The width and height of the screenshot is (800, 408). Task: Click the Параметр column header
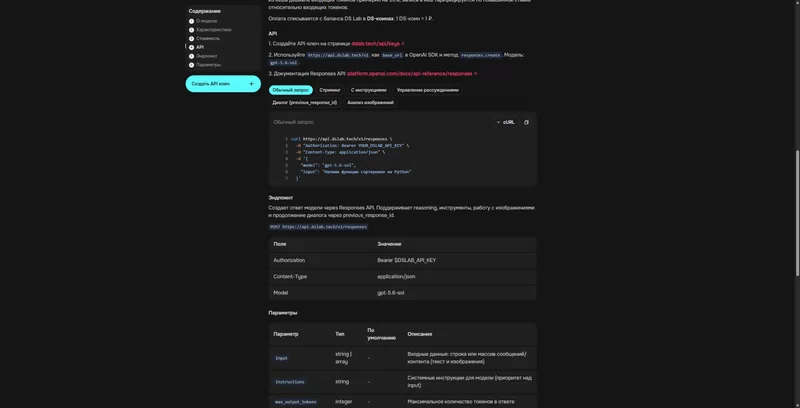(286, 334)
